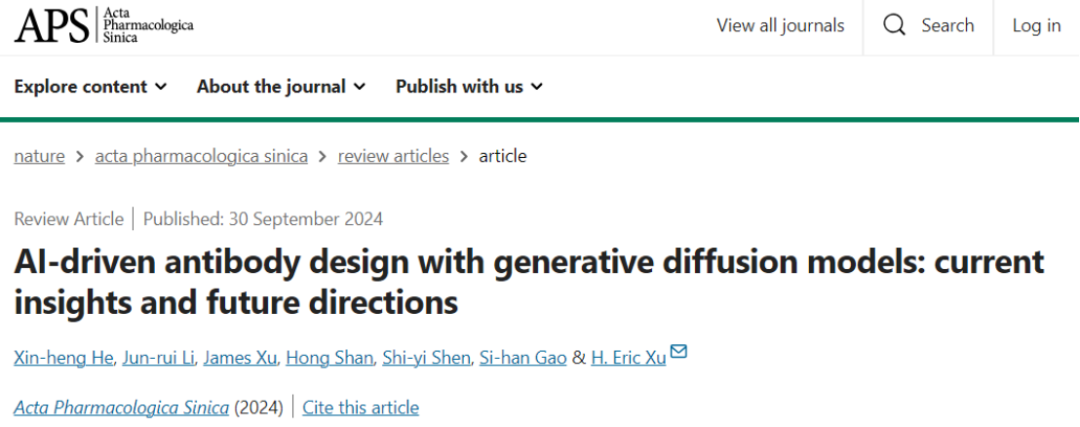Viewport: 1080px width, 427px height.
Task: Open author Shi-yi Shen's link
Action: click(x=426, y=358)
